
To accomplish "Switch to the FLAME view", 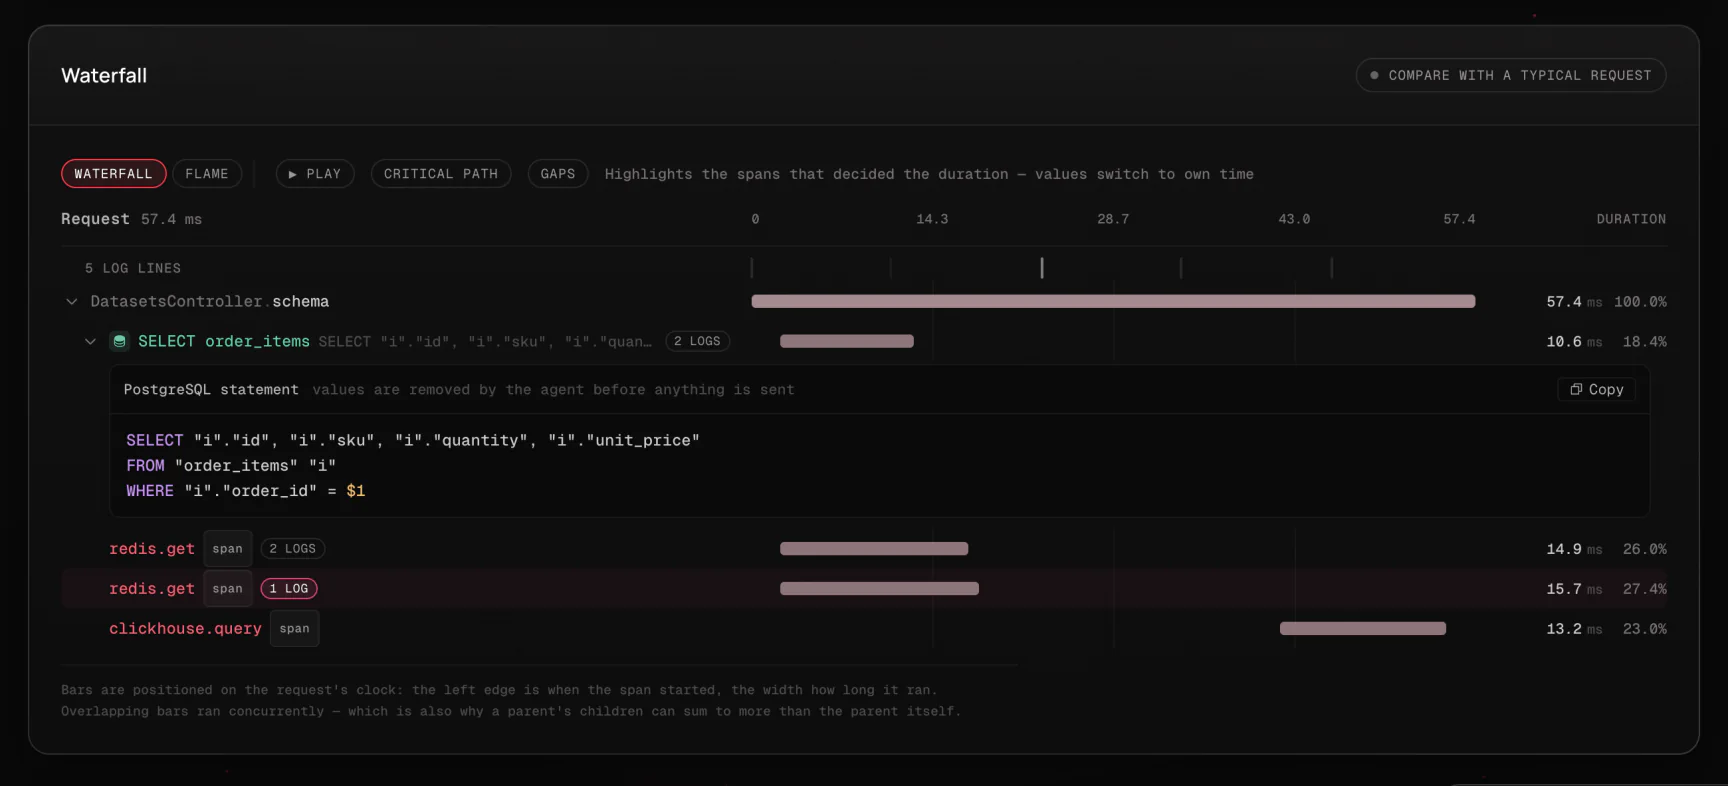I will (x=207, y=173).
